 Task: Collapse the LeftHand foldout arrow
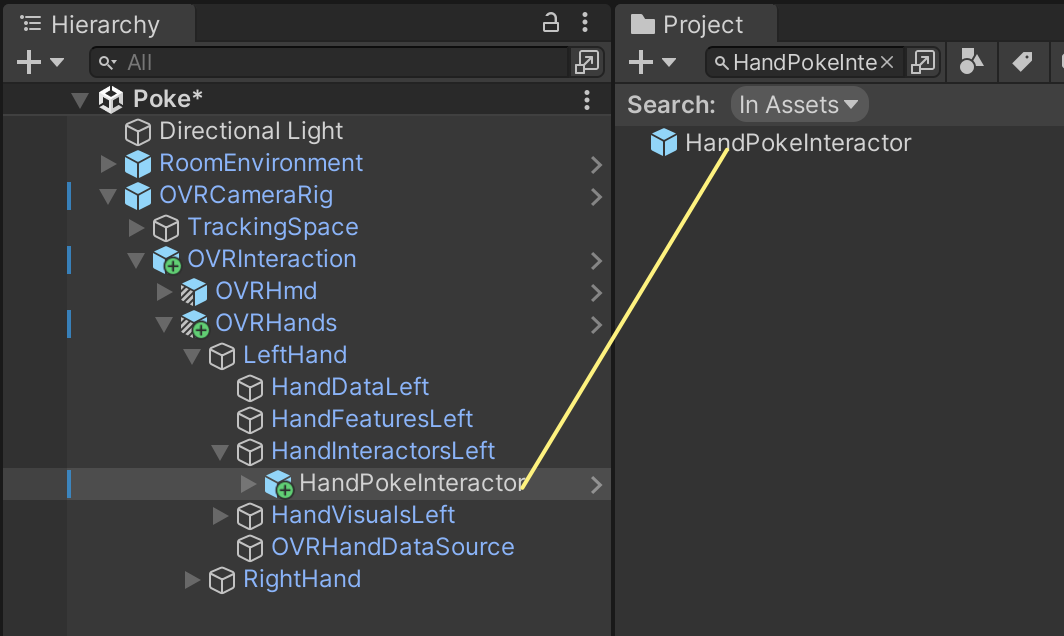(192, 356)
